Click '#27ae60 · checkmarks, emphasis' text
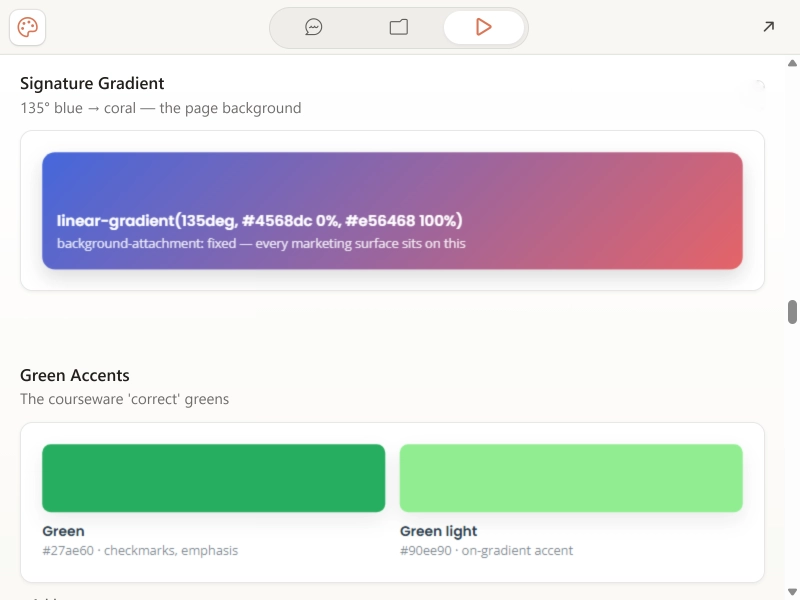800x600 pixels. (140, 551)
